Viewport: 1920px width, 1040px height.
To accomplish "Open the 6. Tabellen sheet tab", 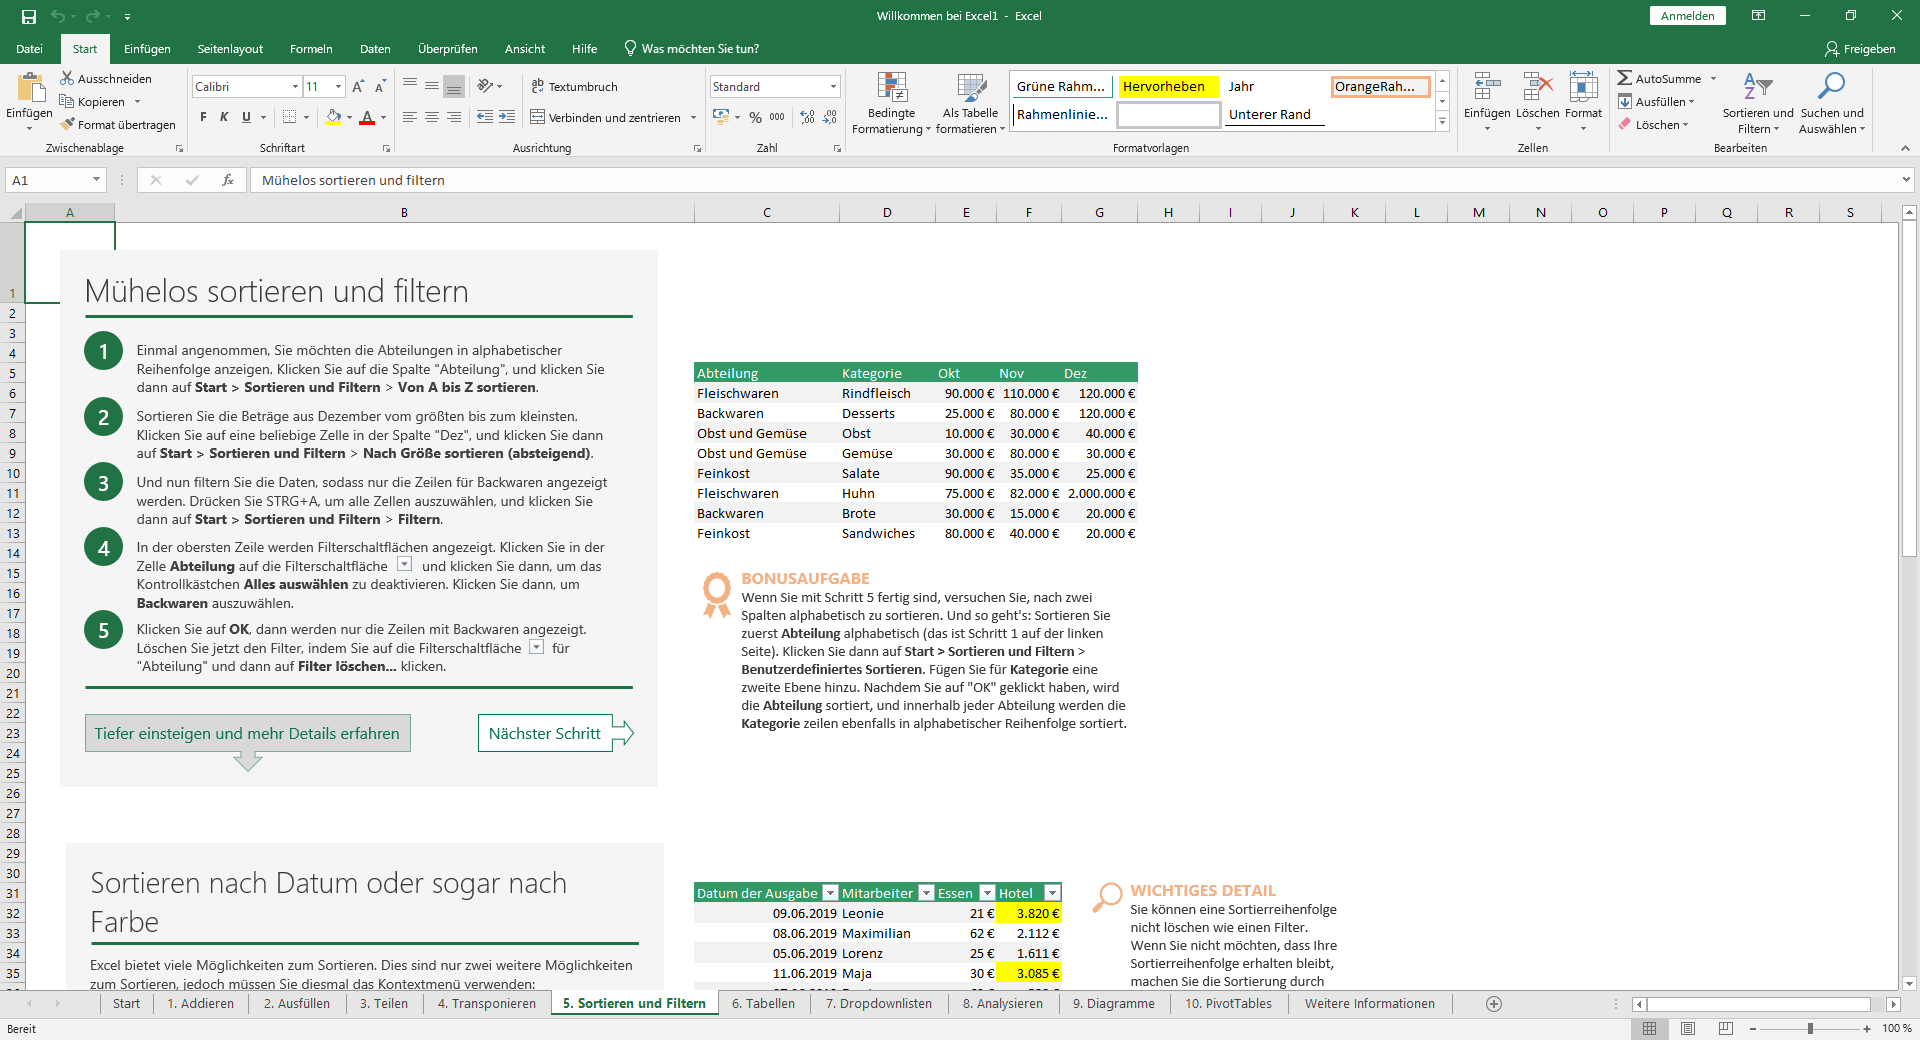I will pyautogui.click(x=763, y=1003).
